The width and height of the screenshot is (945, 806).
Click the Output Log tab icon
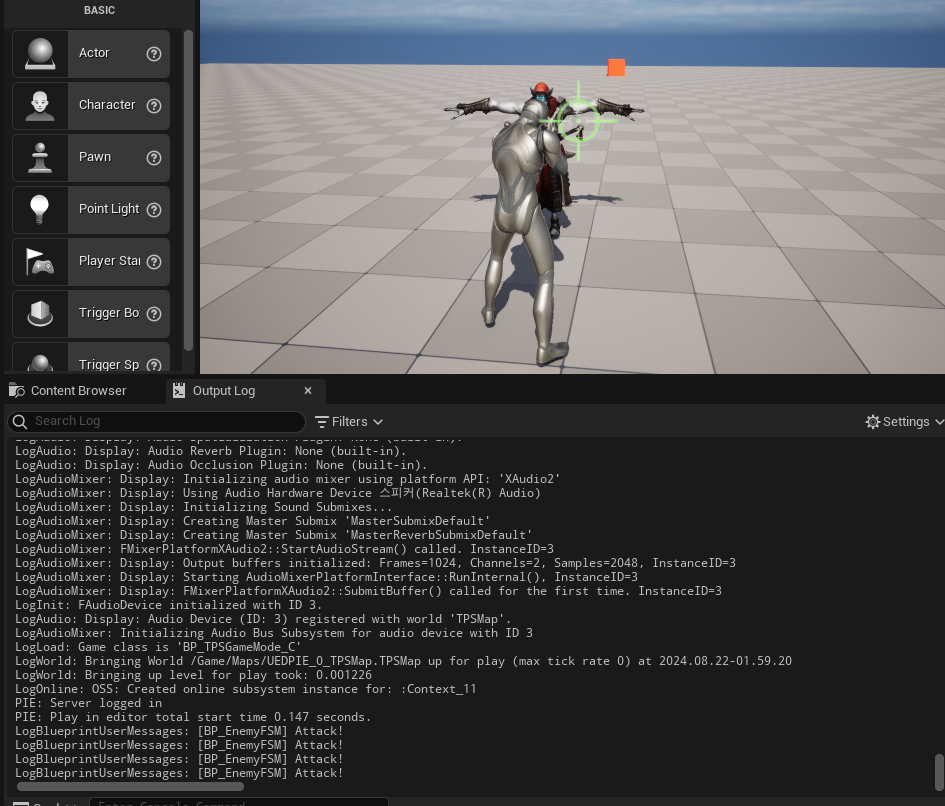[179, 391]
